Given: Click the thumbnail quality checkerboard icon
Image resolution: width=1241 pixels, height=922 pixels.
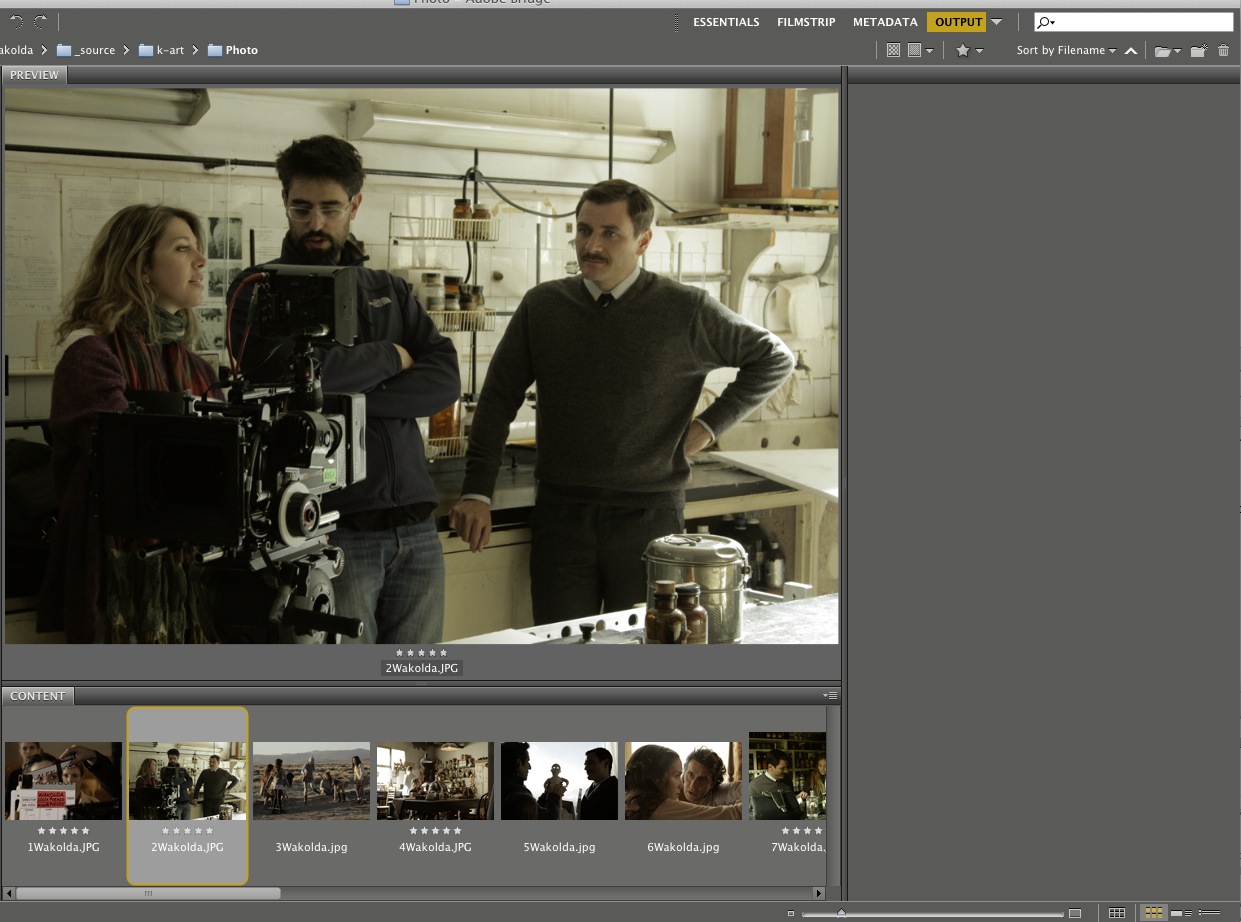Looking at the screenshot, I should 893,51.
